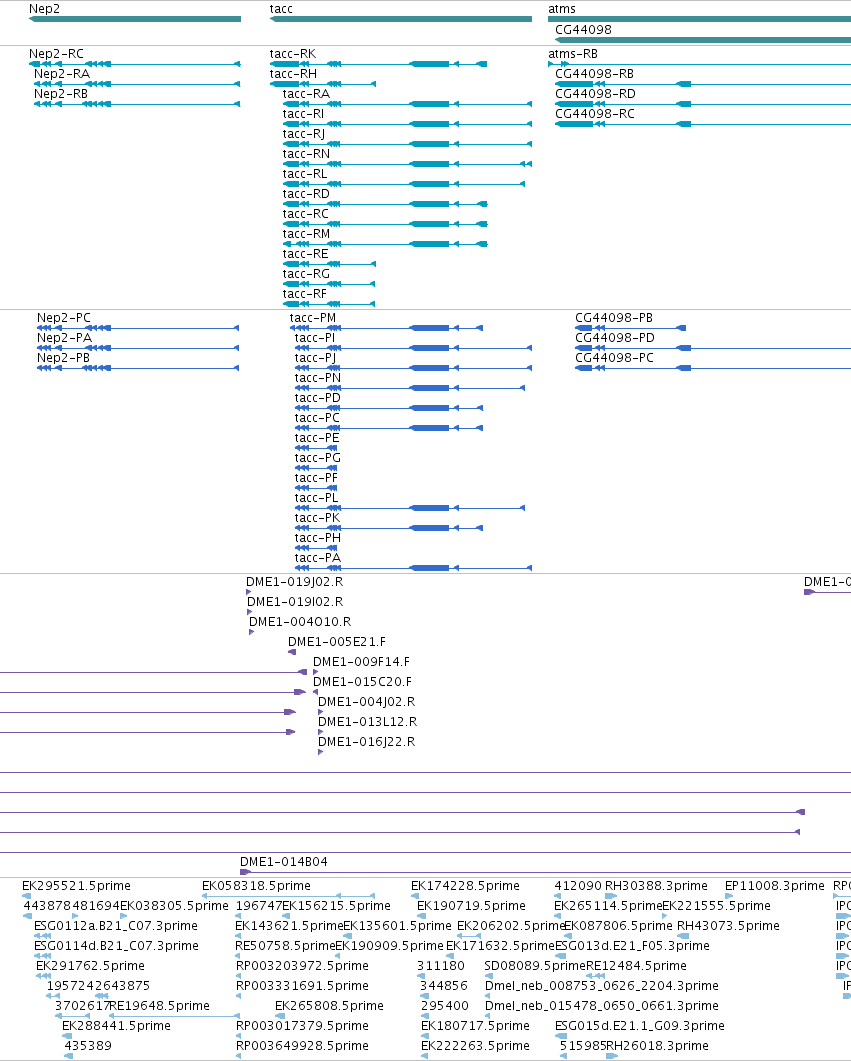851x1061 pixels.
Task: Click BAC end DME1-005E21.F
Action: click(x=337, y=641)
